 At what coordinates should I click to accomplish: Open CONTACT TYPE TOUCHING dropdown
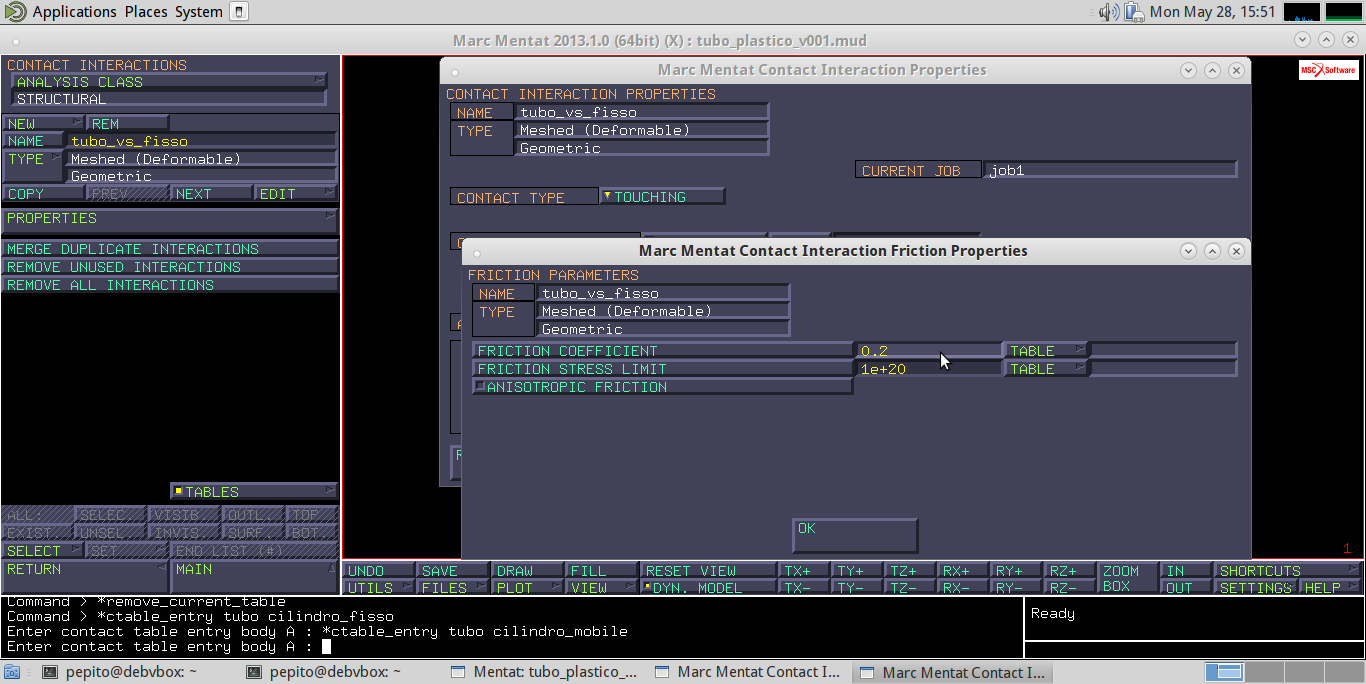click(x=662, y=197)
